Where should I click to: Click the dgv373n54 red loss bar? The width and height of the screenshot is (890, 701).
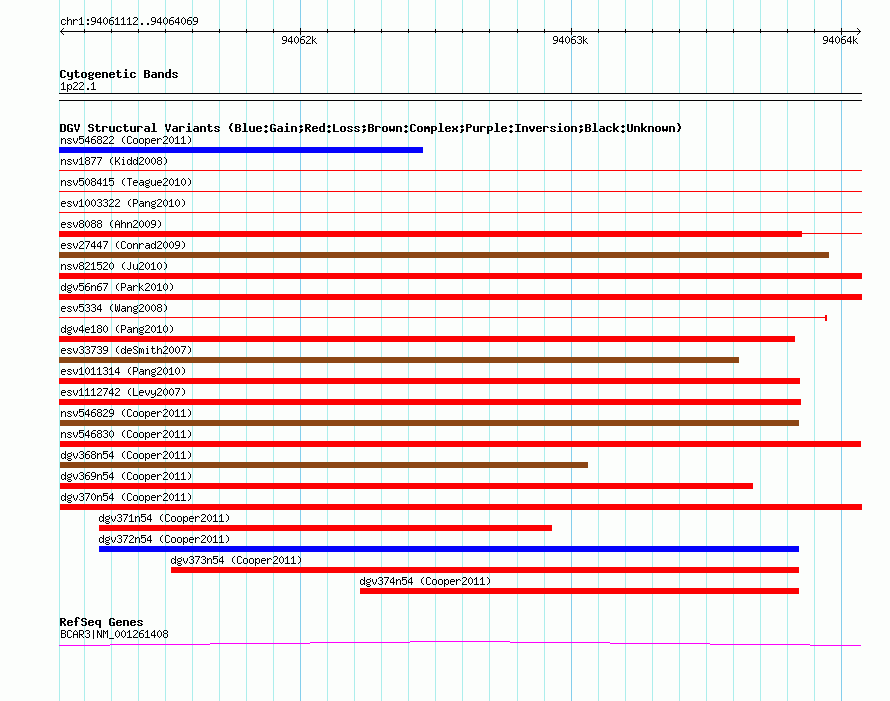pyautogui.click(x=485, y=570)
